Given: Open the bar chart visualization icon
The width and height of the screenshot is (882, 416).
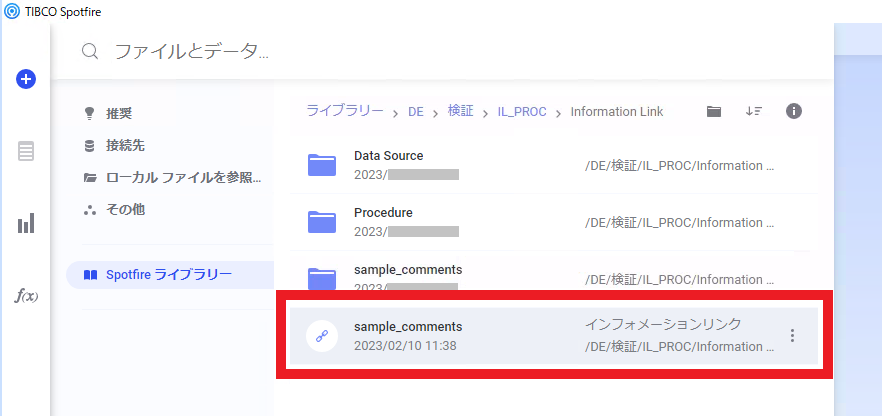Looking at the screenshot, I should click(x=26, y=223).
